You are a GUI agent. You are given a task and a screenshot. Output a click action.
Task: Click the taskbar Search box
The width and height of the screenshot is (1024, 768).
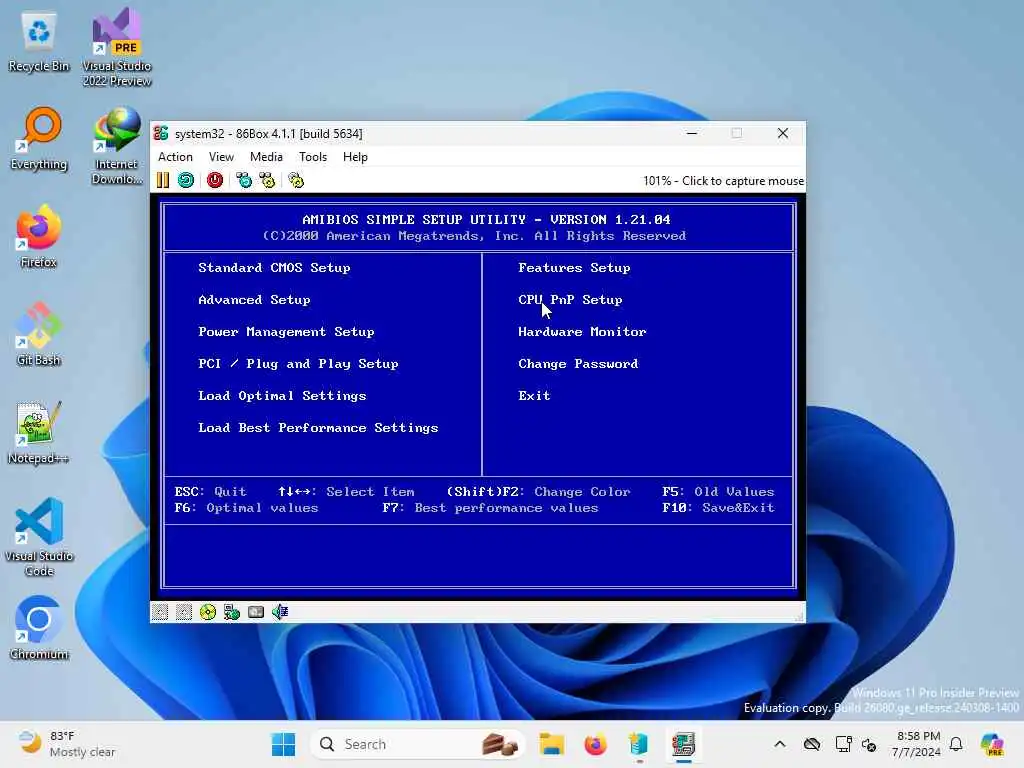[418, 744]
